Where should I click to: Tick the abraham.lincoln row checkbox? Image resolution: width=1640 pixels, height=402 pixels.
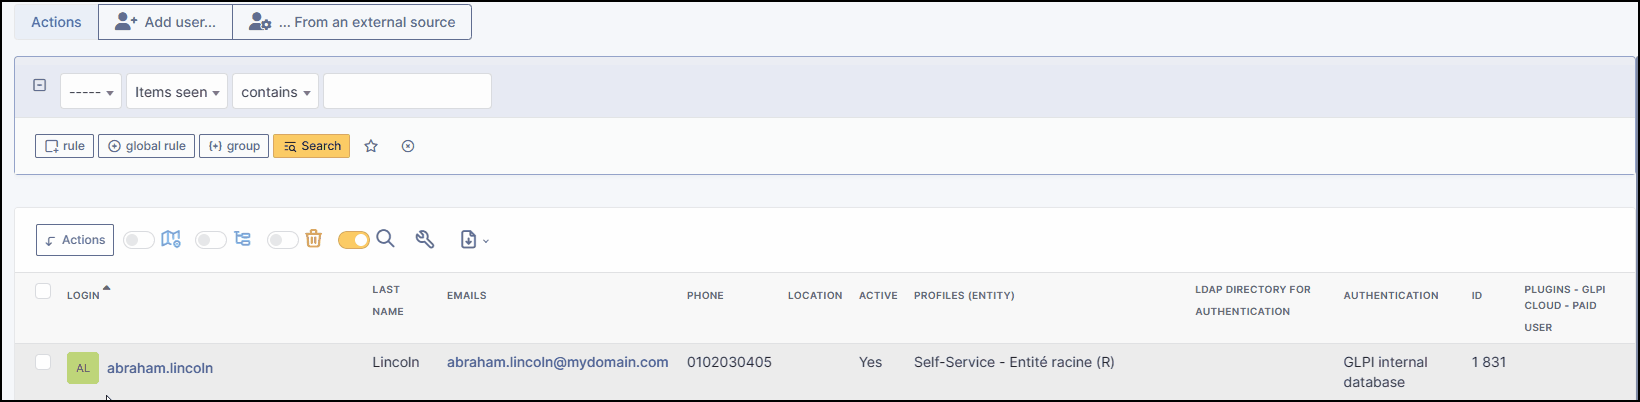pyautogui.click(x=43, y=362)
